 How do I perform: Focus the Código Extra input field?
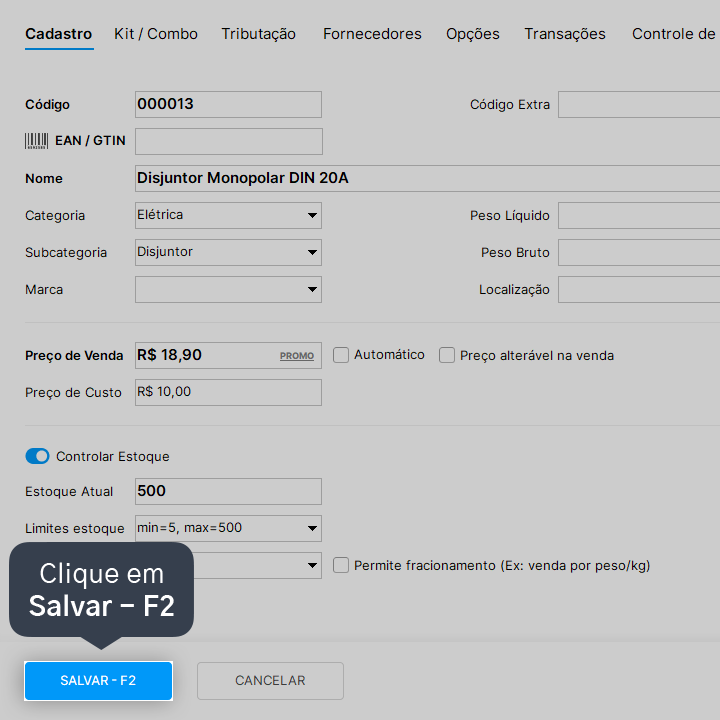(x=639, y=105)
